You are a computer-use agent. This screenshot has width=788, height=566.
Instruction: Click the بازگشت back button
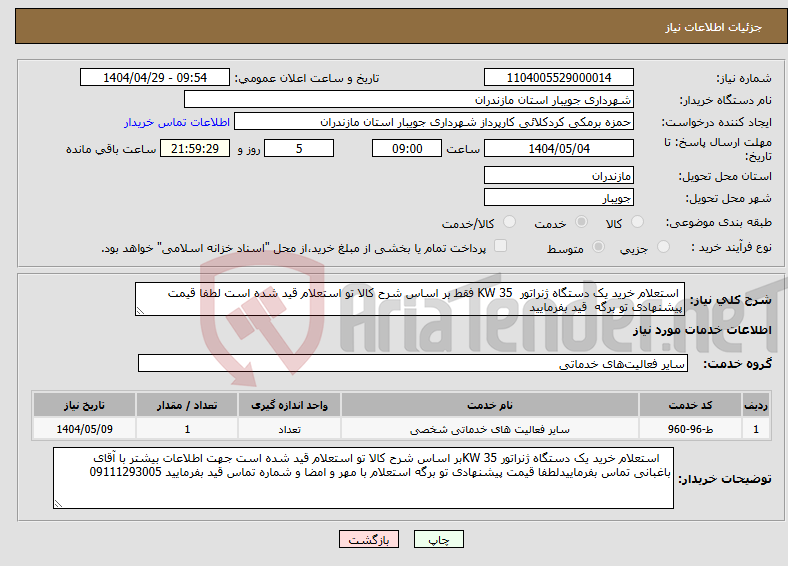(x=369, y=539)
